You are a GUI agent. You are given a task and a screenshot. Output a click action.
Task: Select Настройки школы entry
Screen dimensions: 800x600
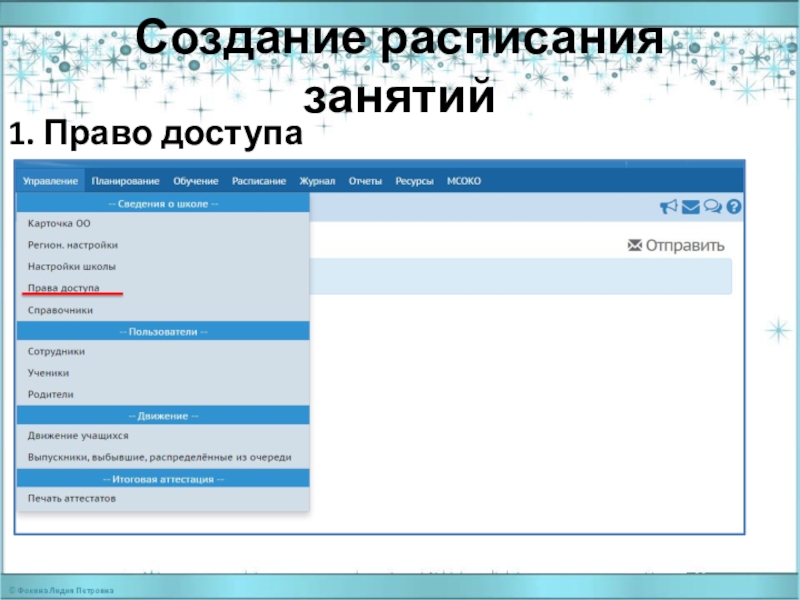pyautogui.click(x=71, y=267)
